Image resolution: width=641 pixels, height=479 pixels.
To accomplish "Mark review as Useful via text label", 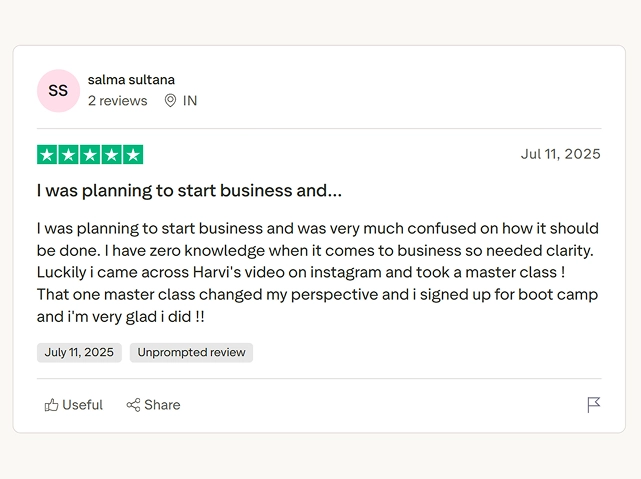I will point(82,405).
